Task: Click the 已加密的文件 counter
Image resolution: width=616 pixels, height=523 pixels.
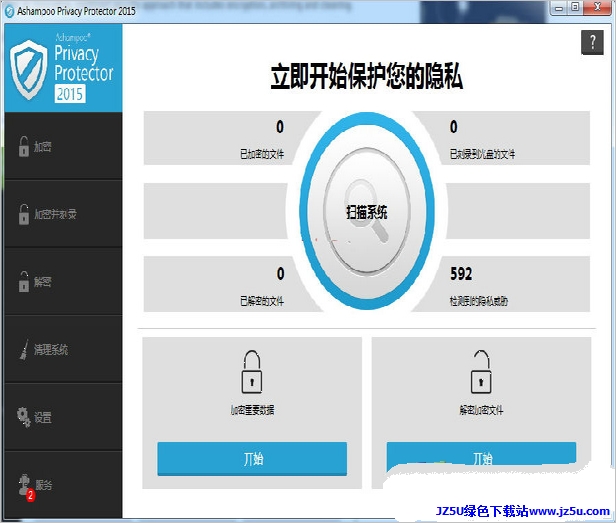Action: coord(220,138)
